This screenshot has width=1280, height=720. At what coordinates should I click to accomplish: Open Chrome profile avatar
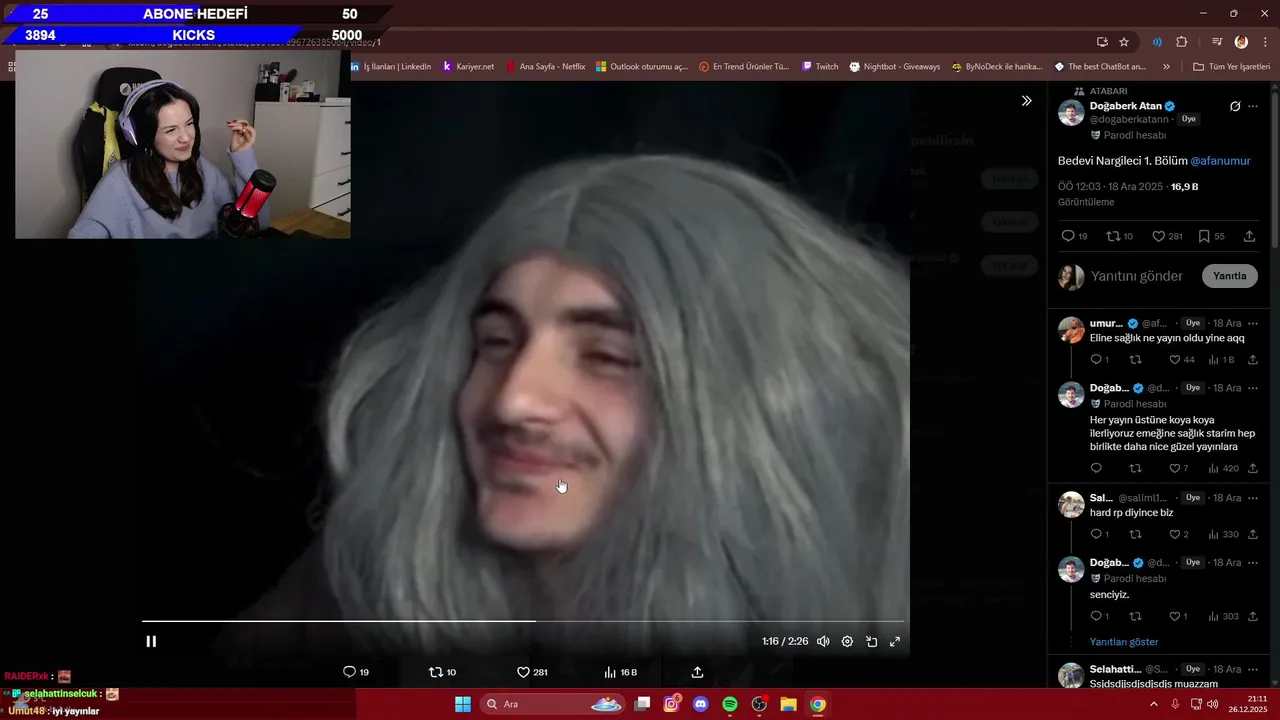[1241, 42]
